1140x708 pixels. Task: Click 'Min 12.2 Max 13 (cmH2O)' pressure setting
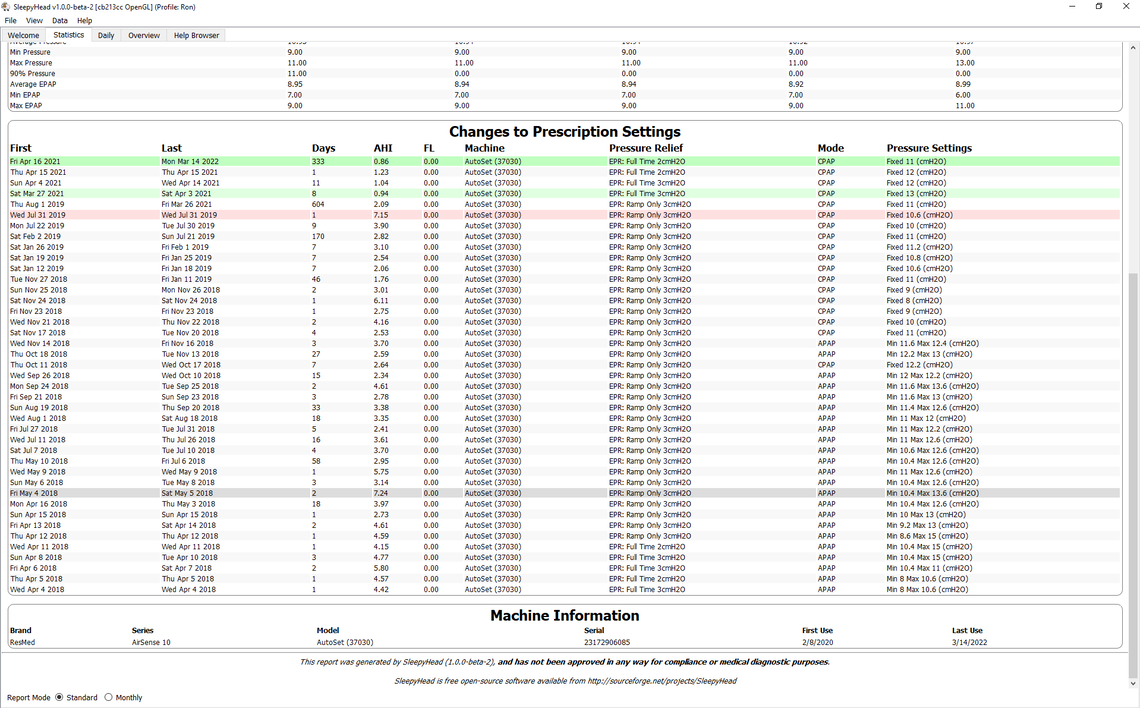[929, 354]
